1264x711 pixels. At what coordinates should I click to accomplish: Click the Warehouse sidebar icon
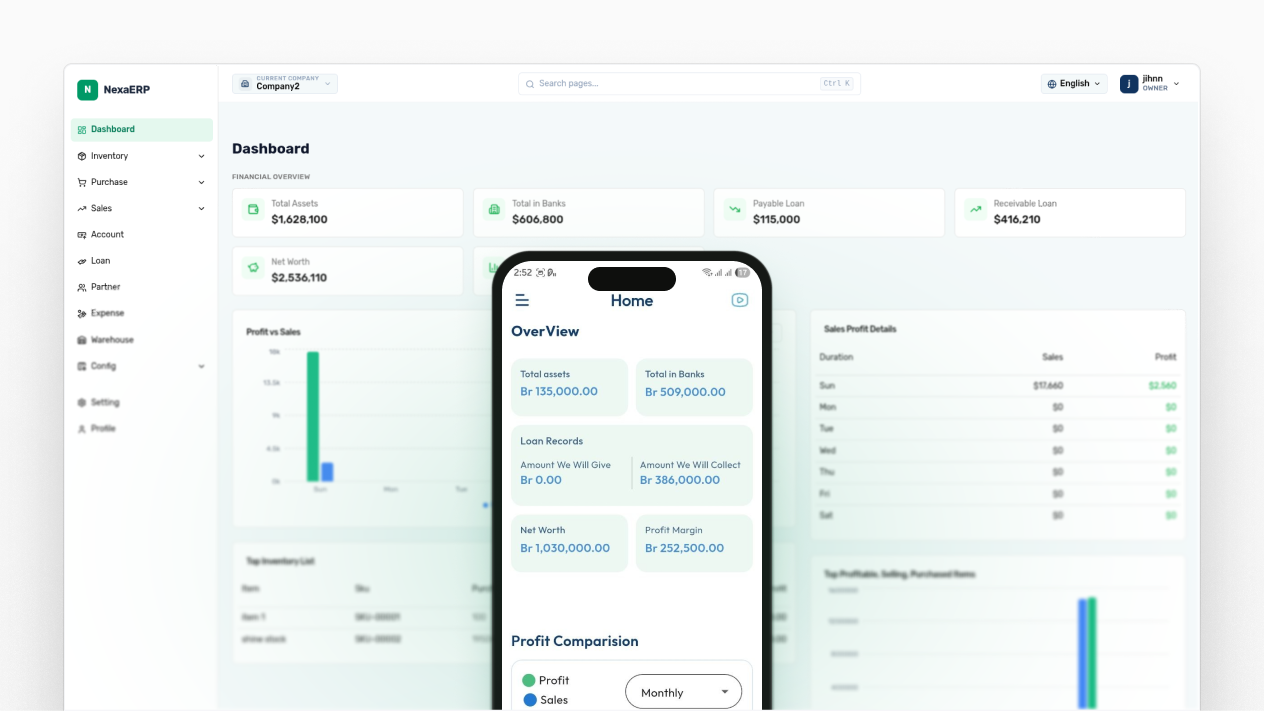coord(82,340)
